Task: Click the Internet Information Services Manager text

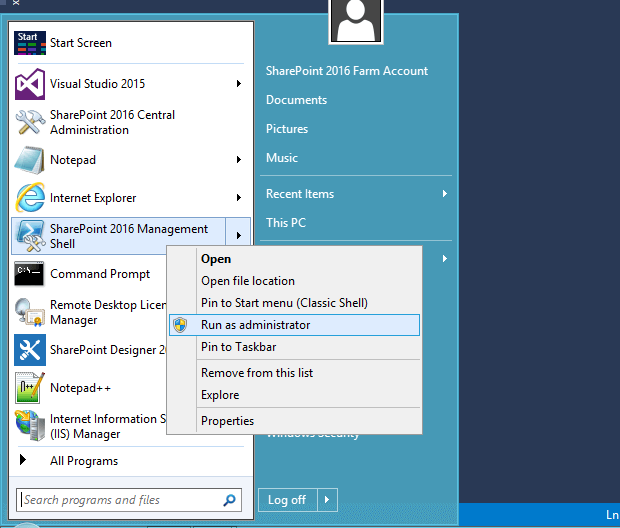Action: tap(108, 426)
